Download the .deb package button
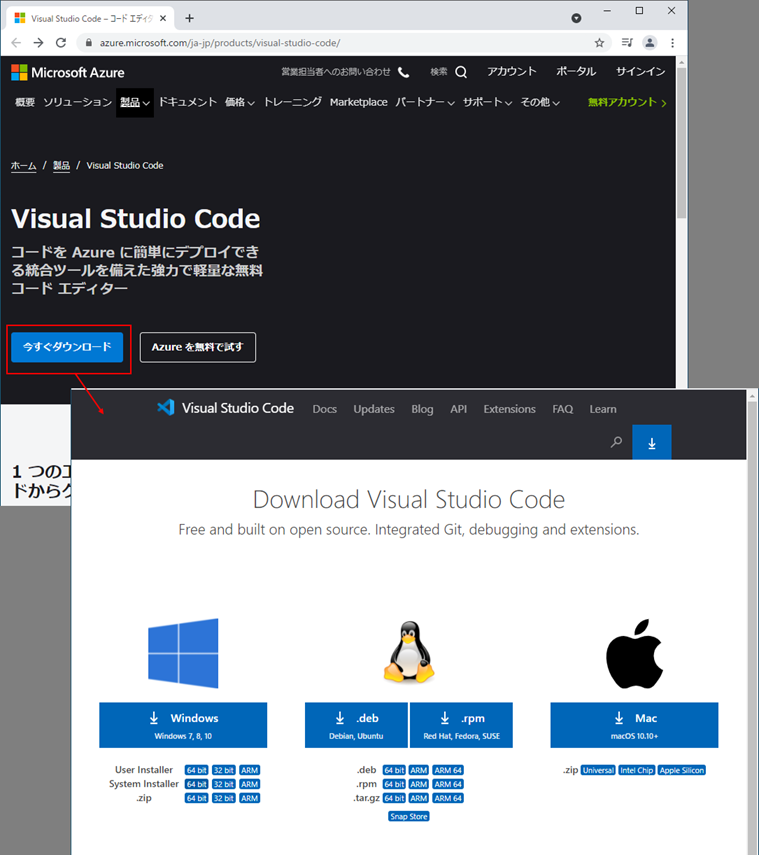759x855 pixels. coord(356,725)
